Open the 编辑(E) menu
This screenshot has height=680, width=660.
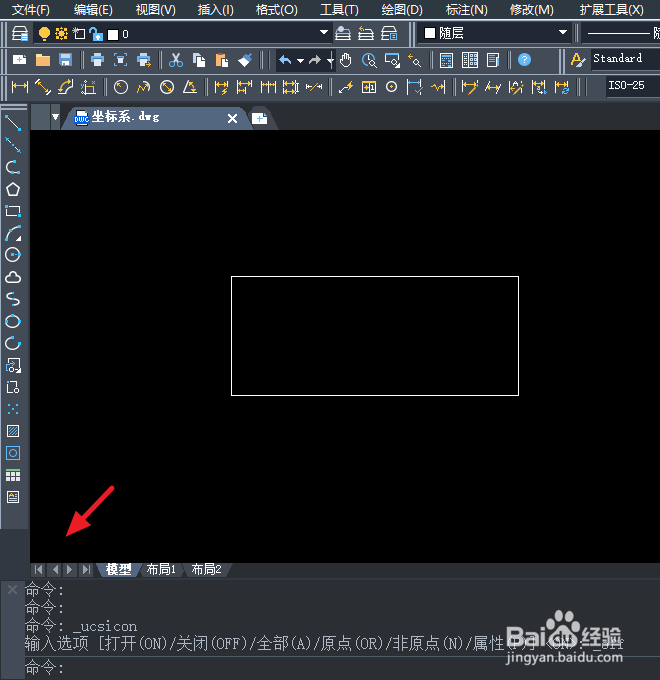pos(93,10)
